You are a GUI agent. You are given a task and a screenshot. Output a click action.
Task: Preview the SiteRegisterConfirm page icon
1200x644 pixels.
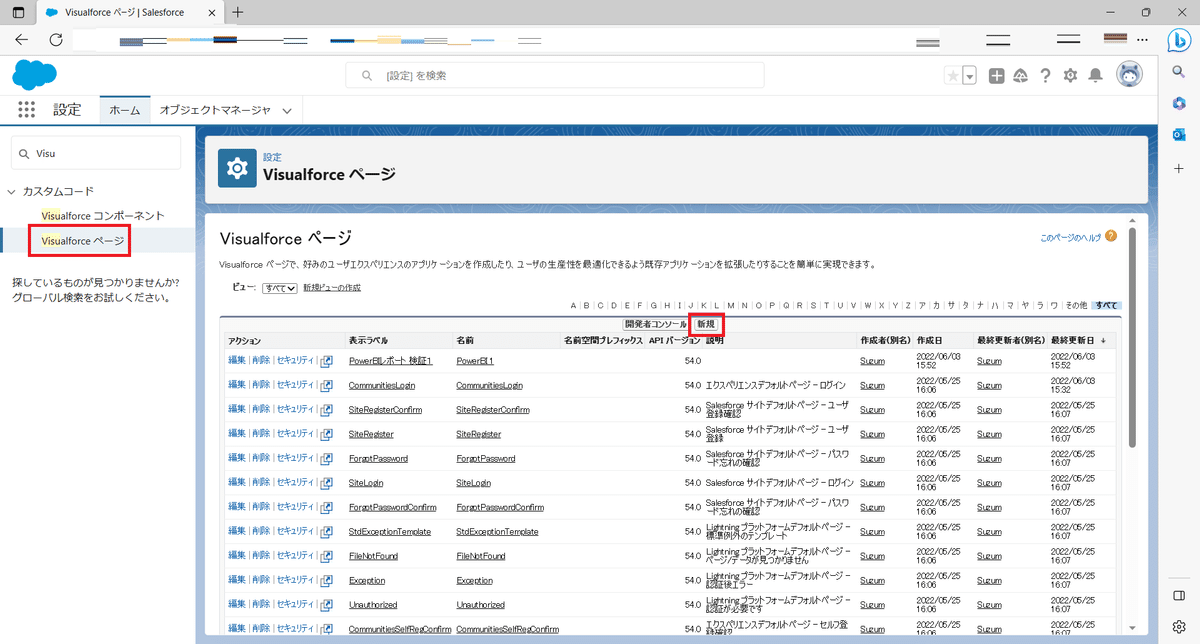point(326,409)
